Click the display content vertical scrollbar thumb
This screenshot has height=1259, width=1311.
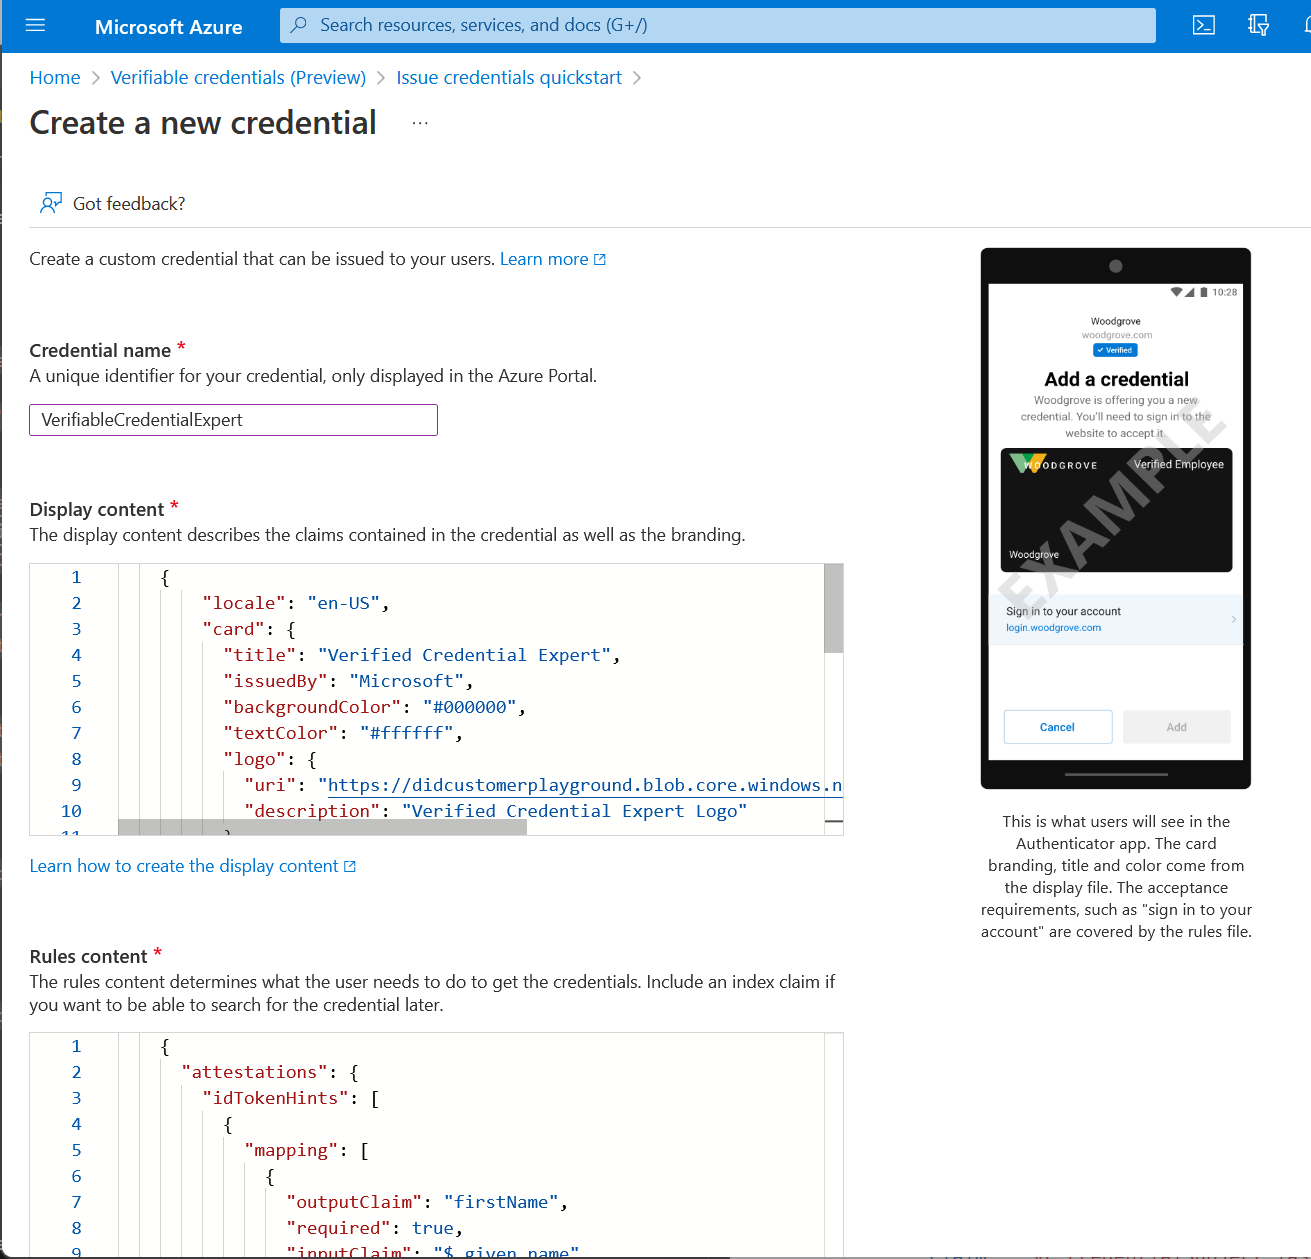click(x=833, y=608)
